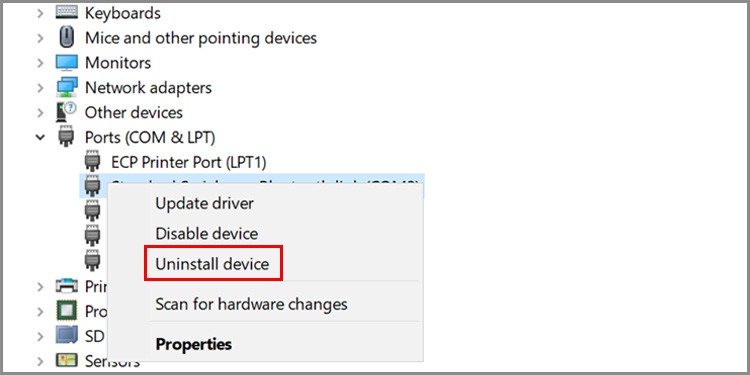The image size is (750, 375).
Task: Click the processor chip icon
Action: [66, 310]
